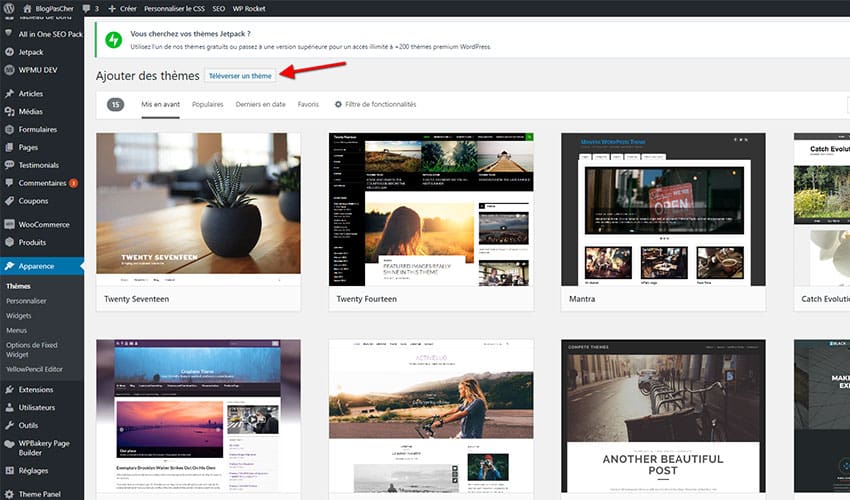
Task: Open the BlogPasCher site home icon
Action: 27,8
